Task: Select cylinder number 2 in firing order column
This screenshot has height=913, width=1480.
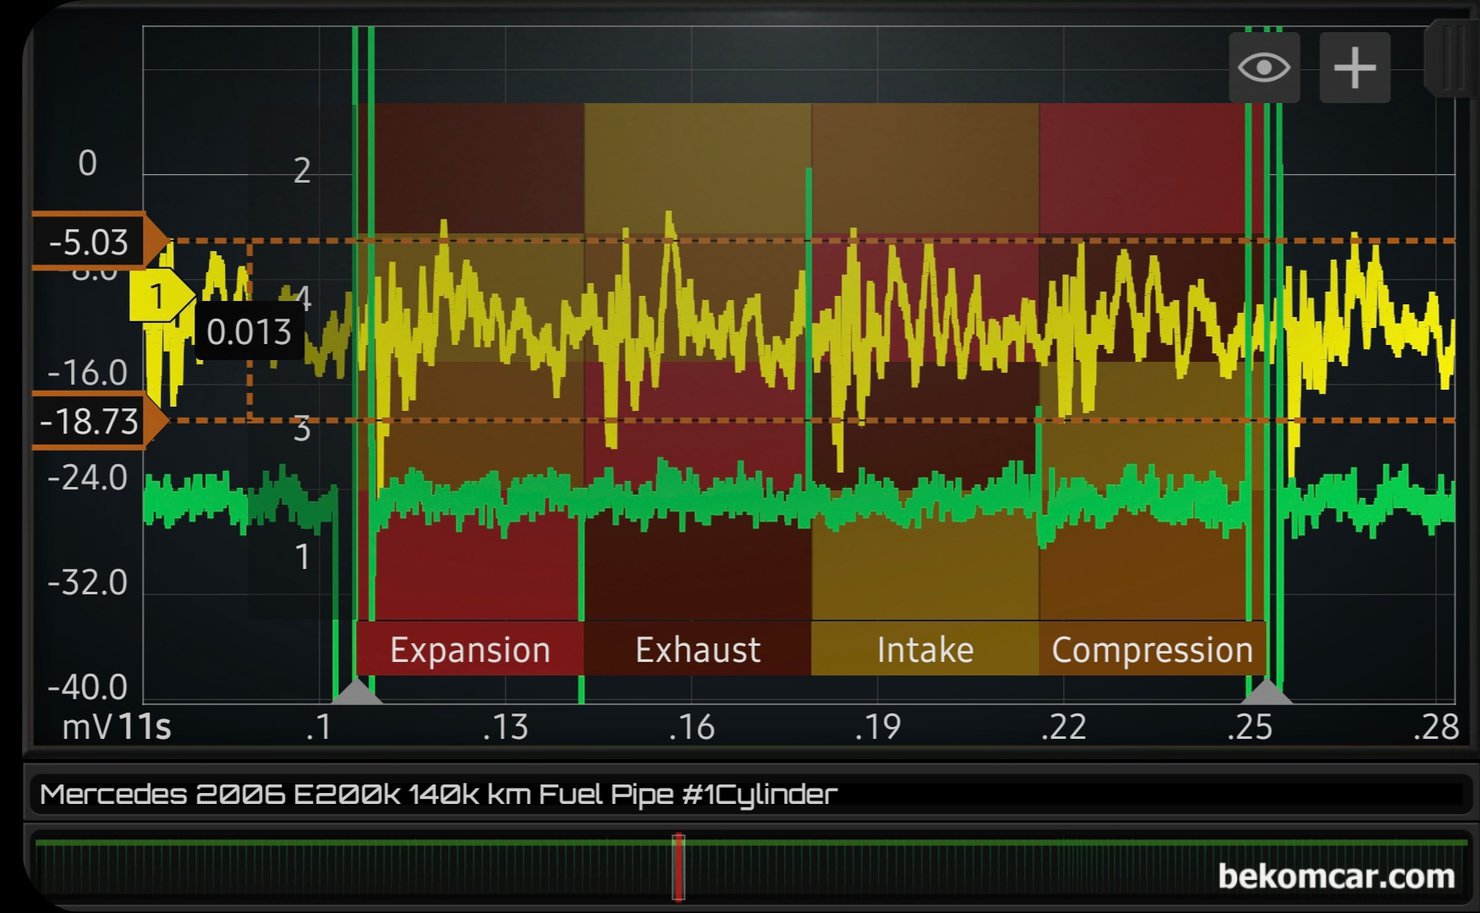Action: pos(302,171)
